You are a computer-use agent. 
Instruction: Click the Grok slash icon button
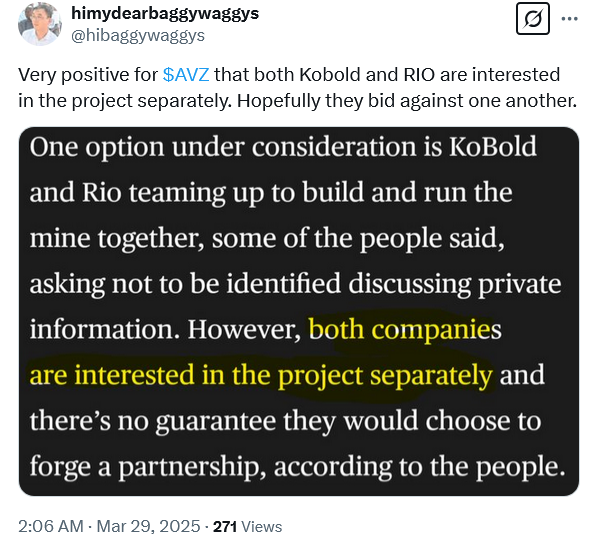533,19
